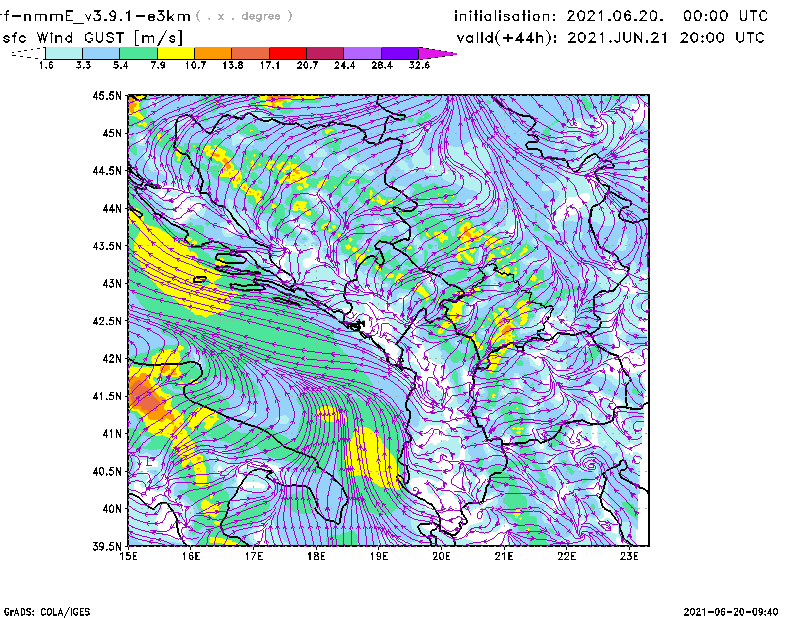Click the model name 'nmmE_v3.9.1-e3km' text

[107, 16]
